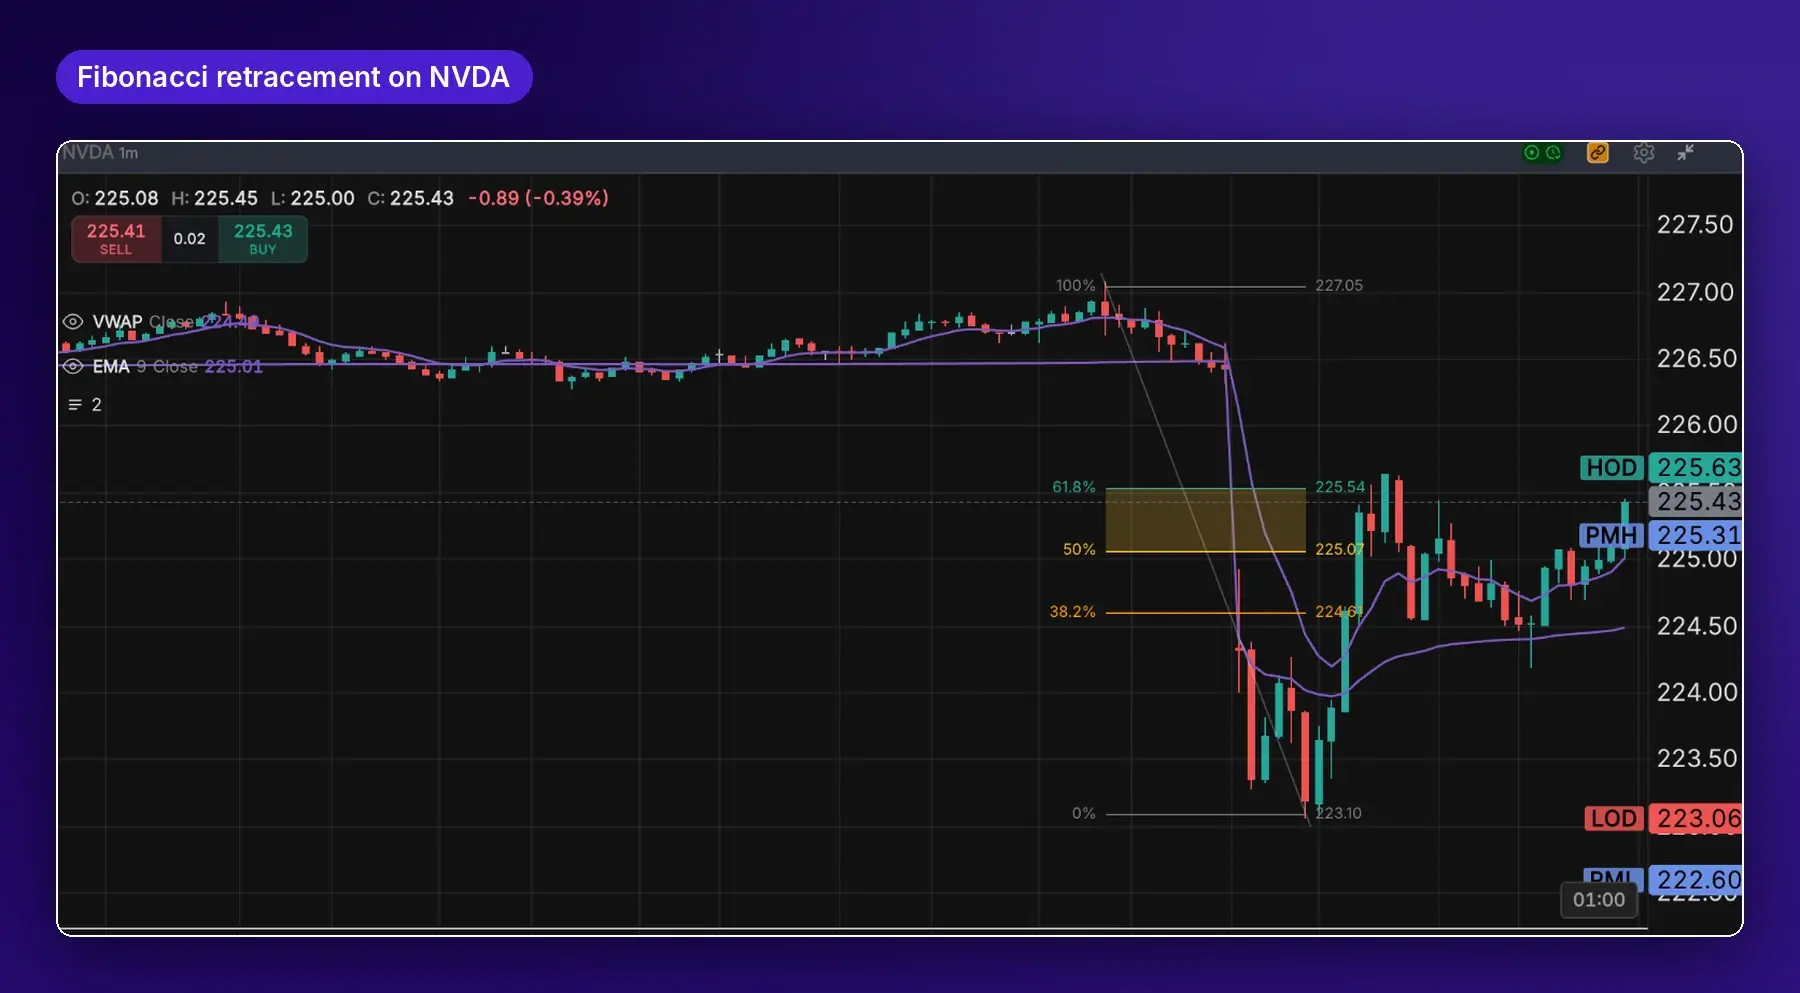Select the golden Fibonacci zone rectangle
The height and width of the screenshot is (993, 1800).
click(1205, 520)
